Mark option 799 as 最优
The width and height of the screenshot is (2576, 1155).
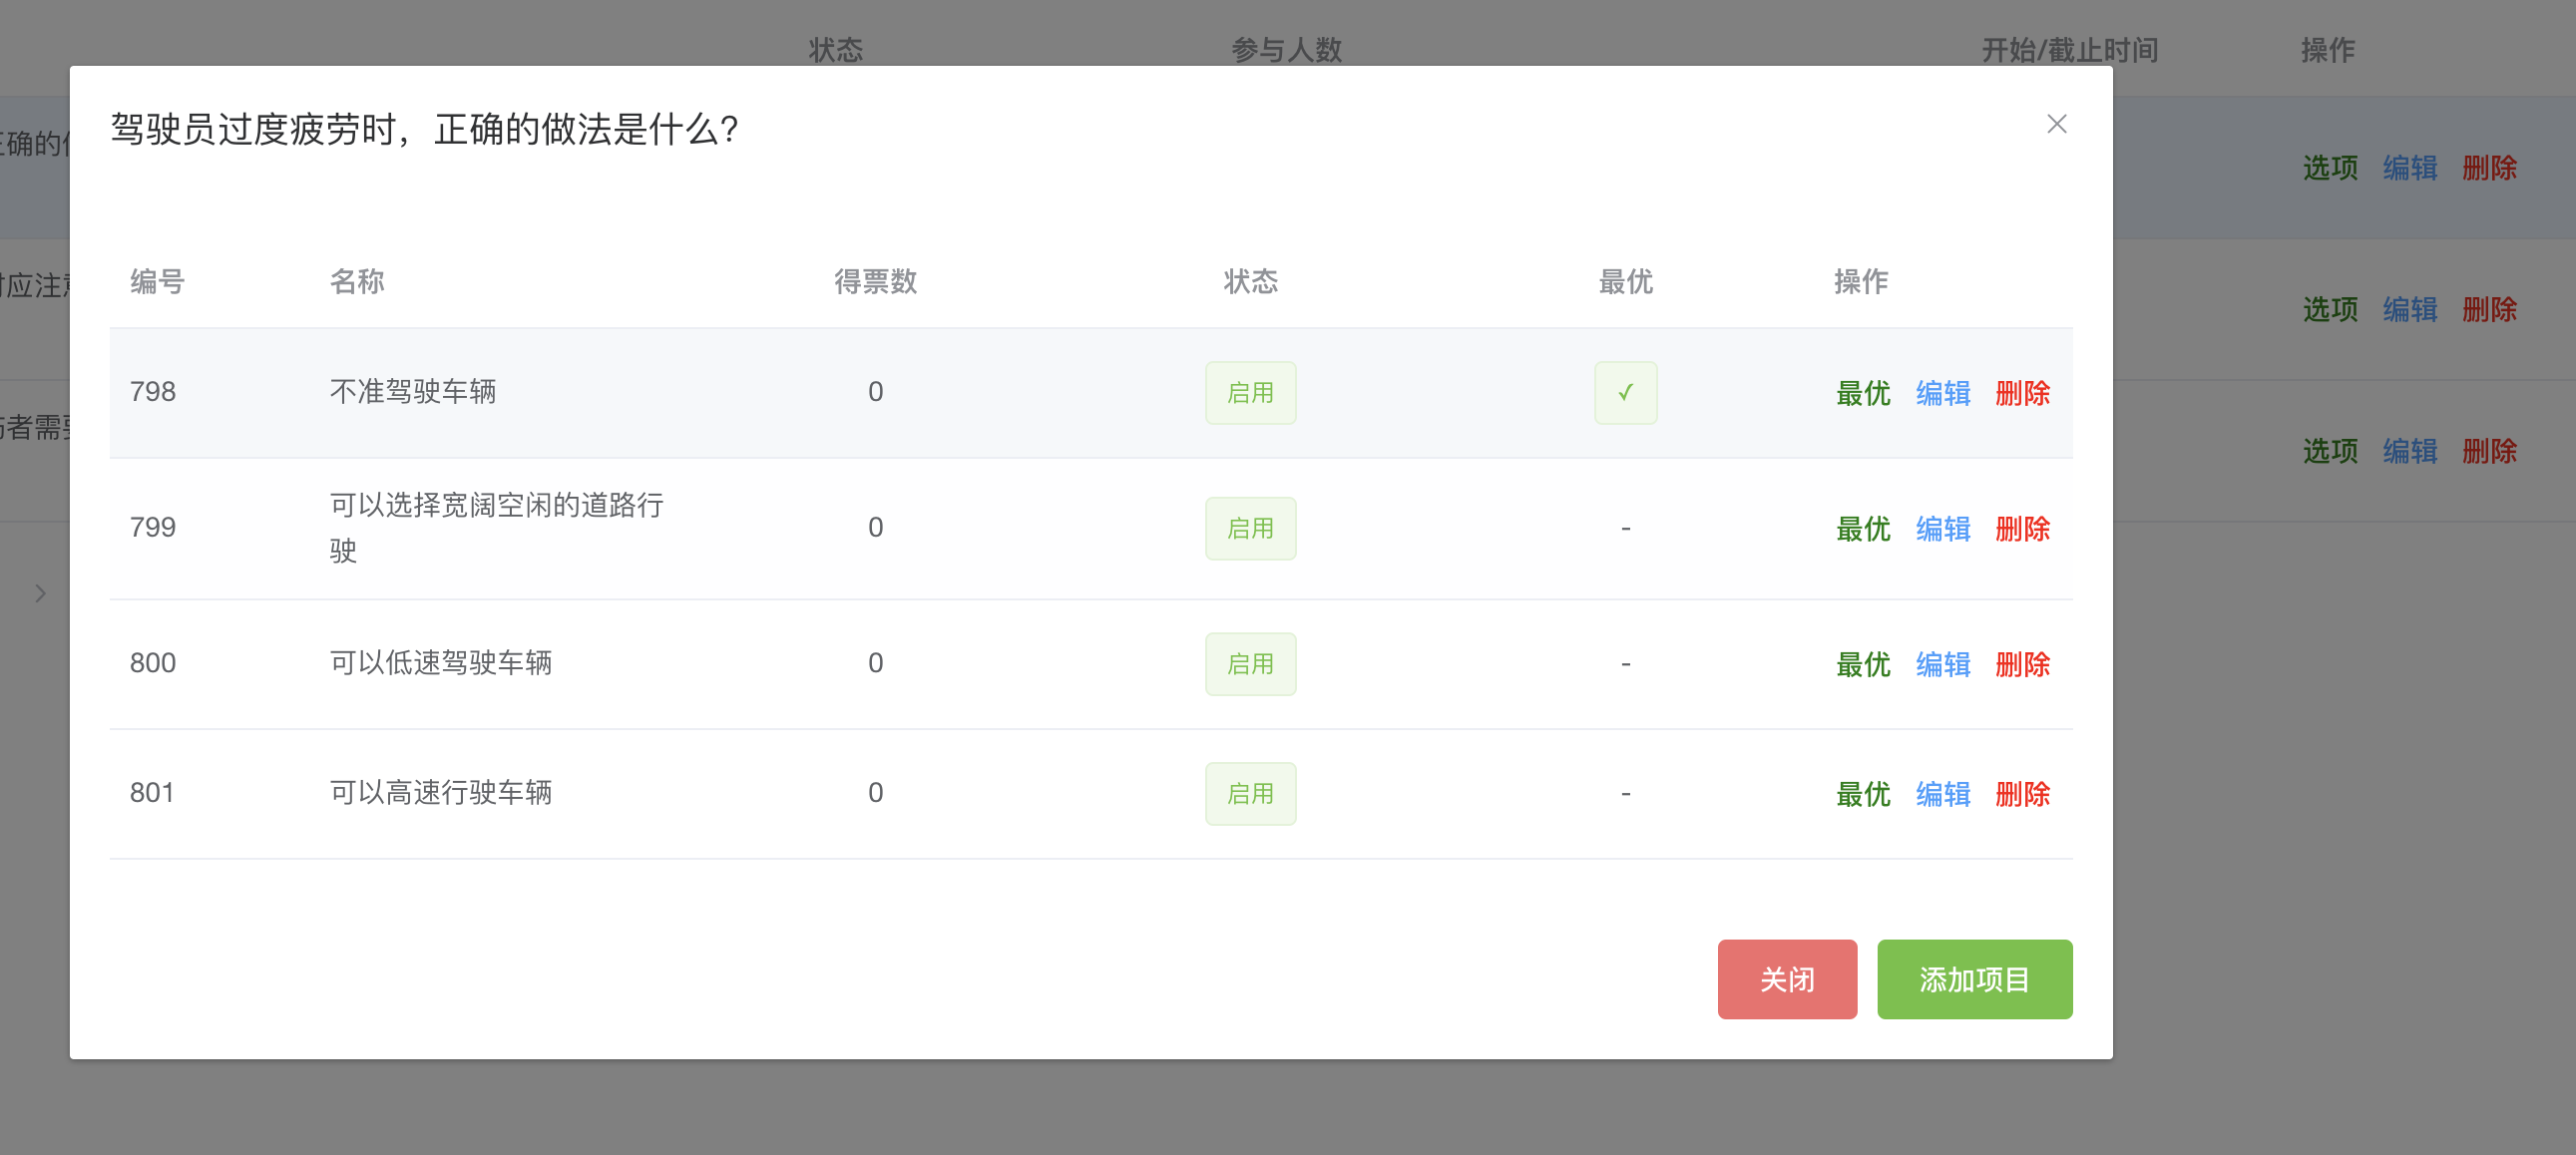pos(1862,528)
